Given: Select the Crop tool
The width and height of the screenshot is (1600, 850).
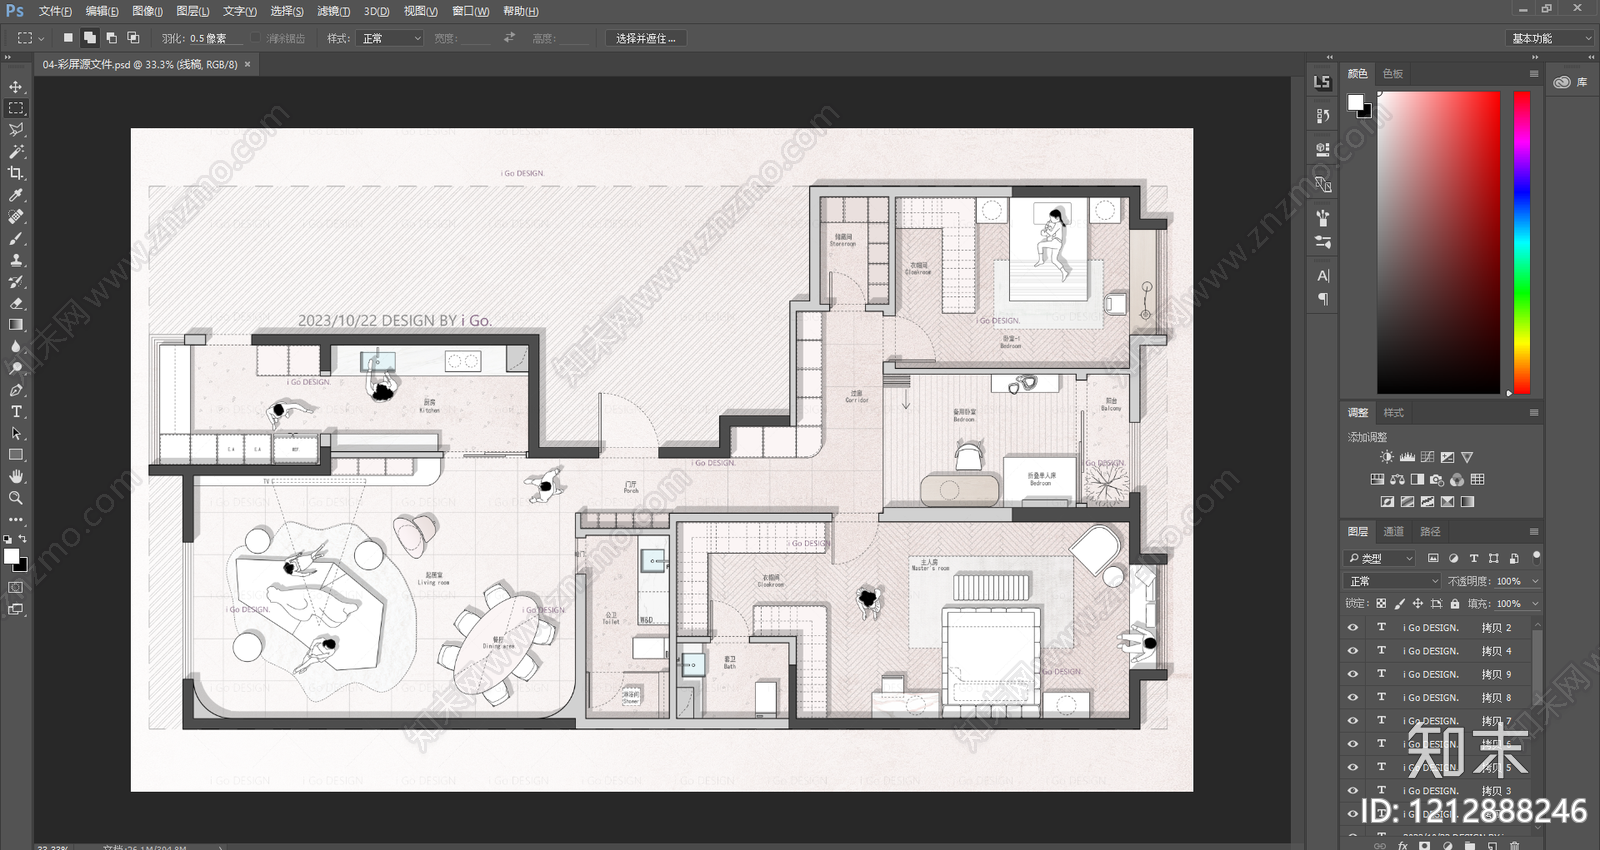Looking at the screenshot, I should click(16, 173).
